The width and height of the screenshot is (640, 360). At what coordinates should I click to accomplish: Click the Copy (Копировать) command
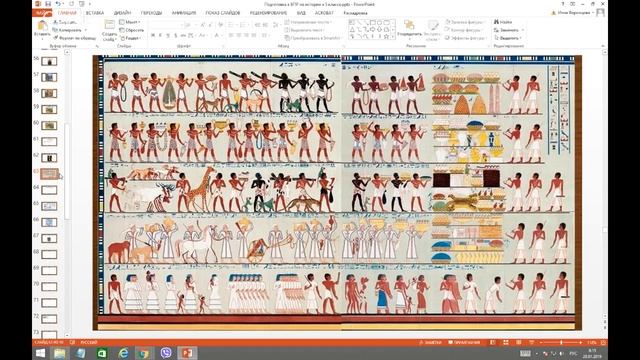pyautogui.click(x=67, y=30)
